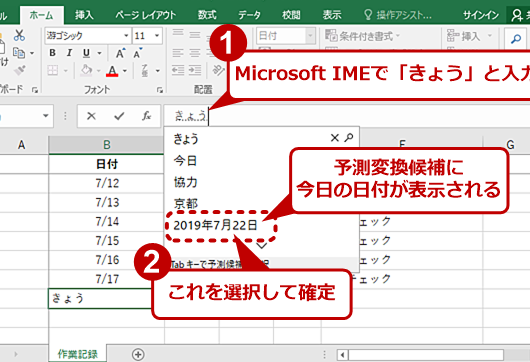
Task: Select column A header
Action: 22,145
